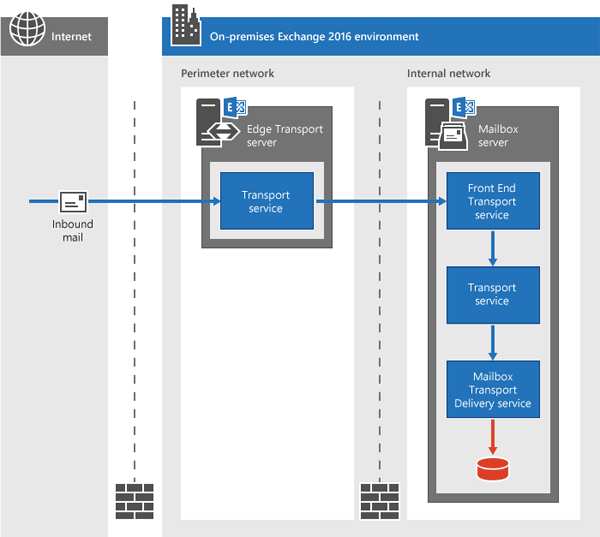Click the Exchange logo on the Edge Transport server

pyautogui.click(x=235, y=108)
